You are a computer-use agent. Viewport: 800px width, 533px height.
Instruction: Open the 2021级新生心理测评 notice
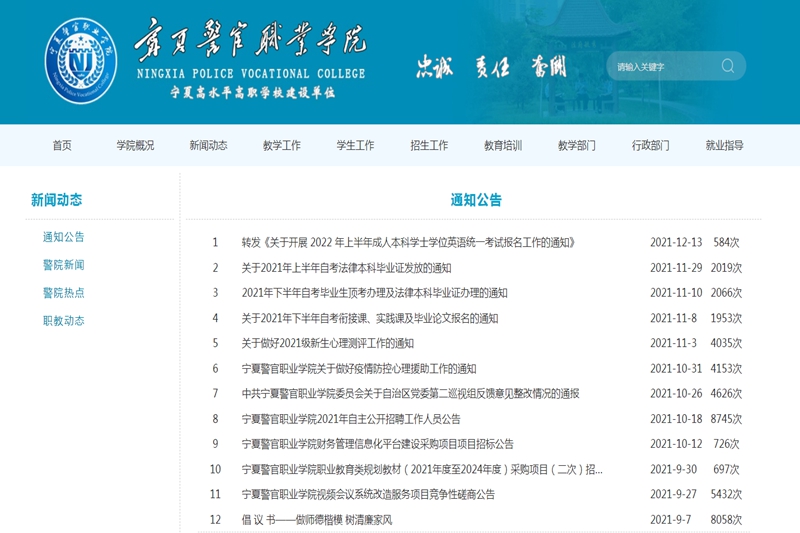click(327, 343)
